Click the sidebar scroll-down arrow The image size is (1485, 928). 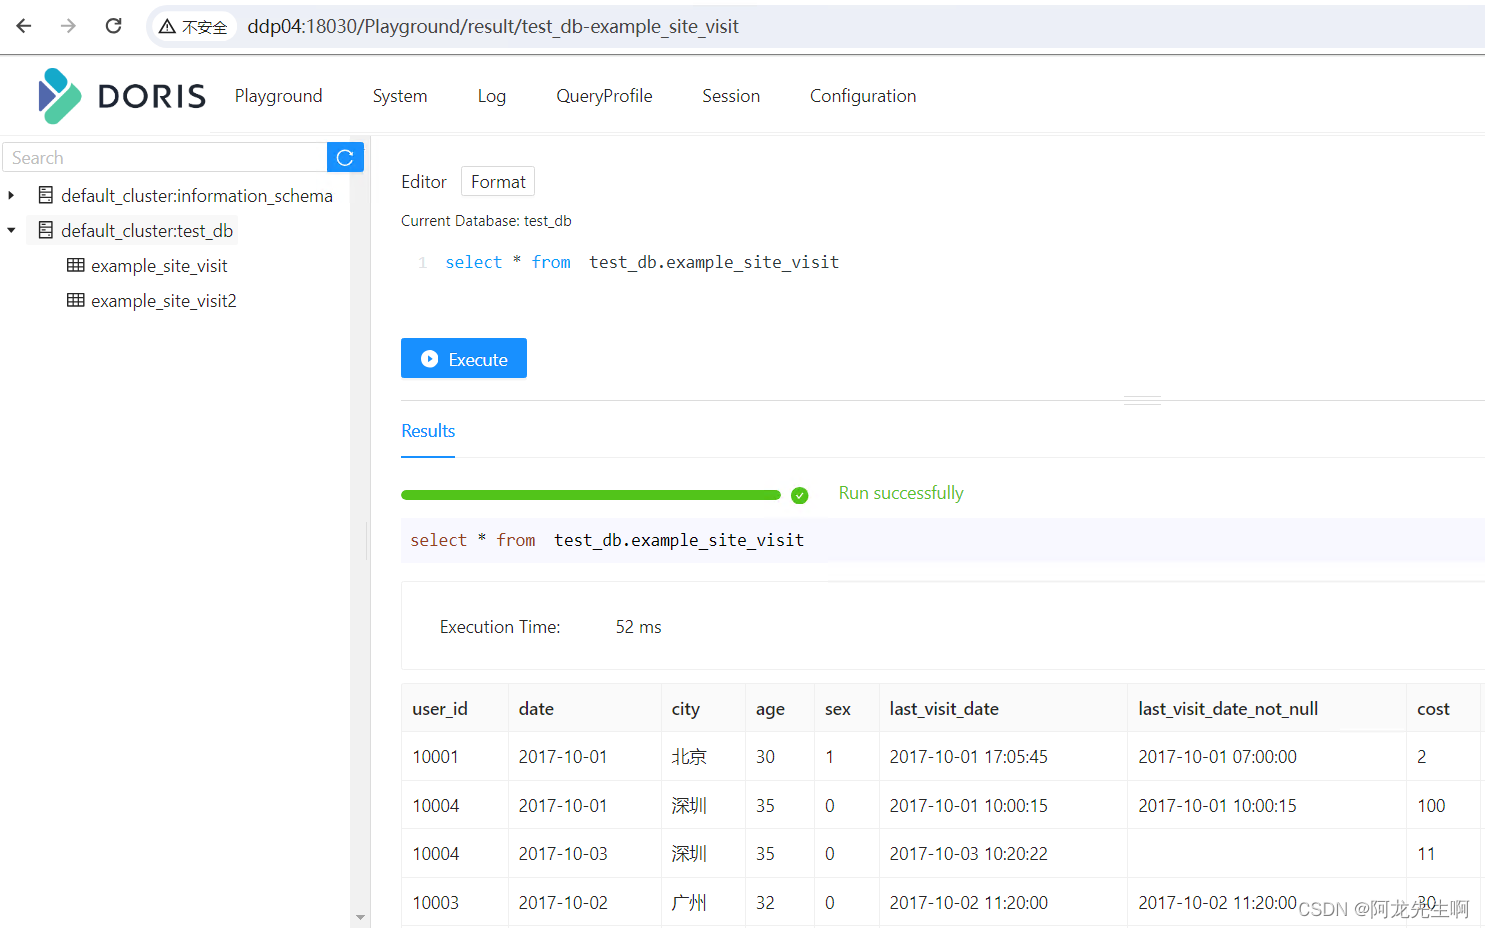coord(360,917)
